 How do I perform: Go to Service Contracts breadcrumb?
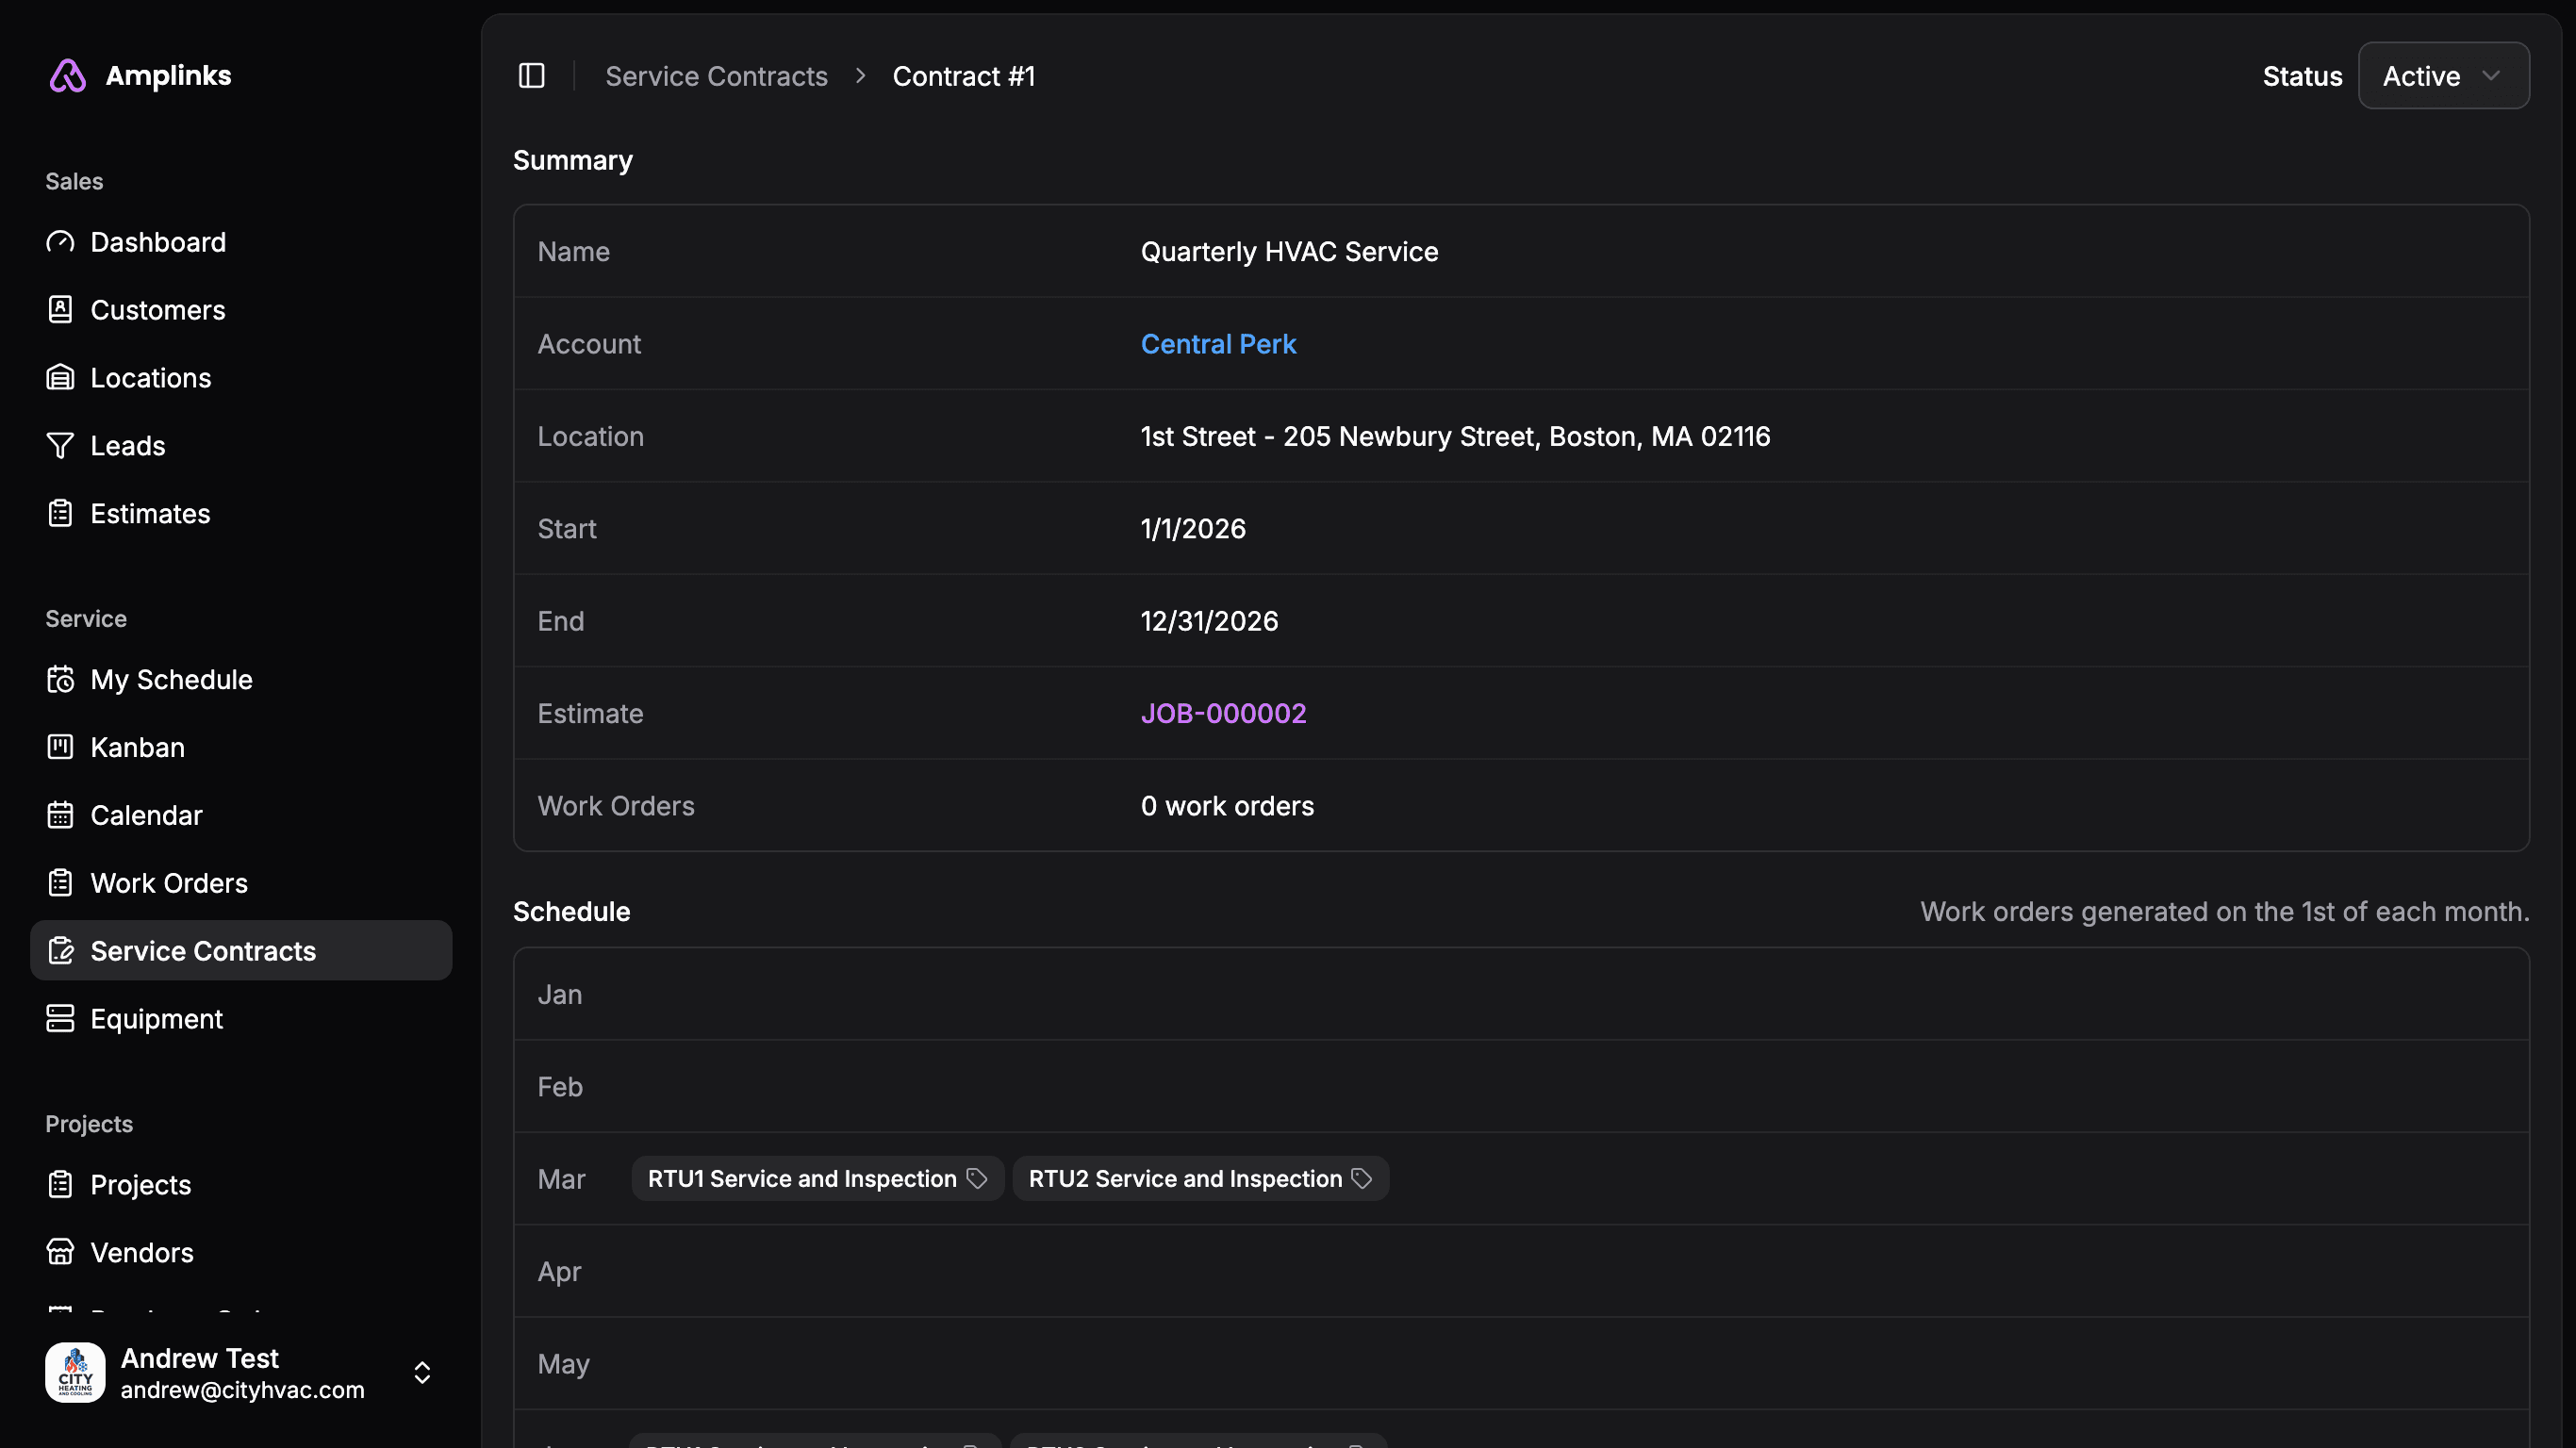click(x=716, y=76)
